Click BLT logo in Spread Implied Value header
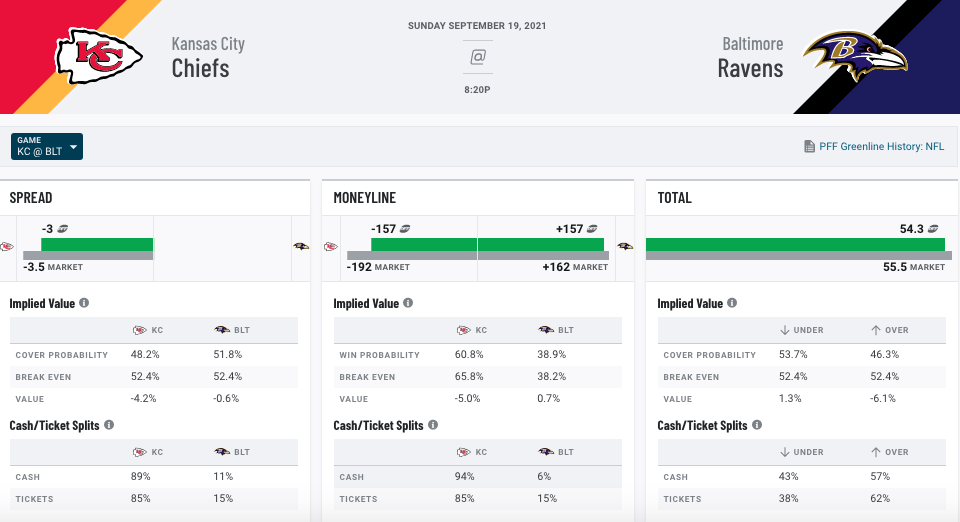Screen dimensions: 960x522 pos(222,330)
